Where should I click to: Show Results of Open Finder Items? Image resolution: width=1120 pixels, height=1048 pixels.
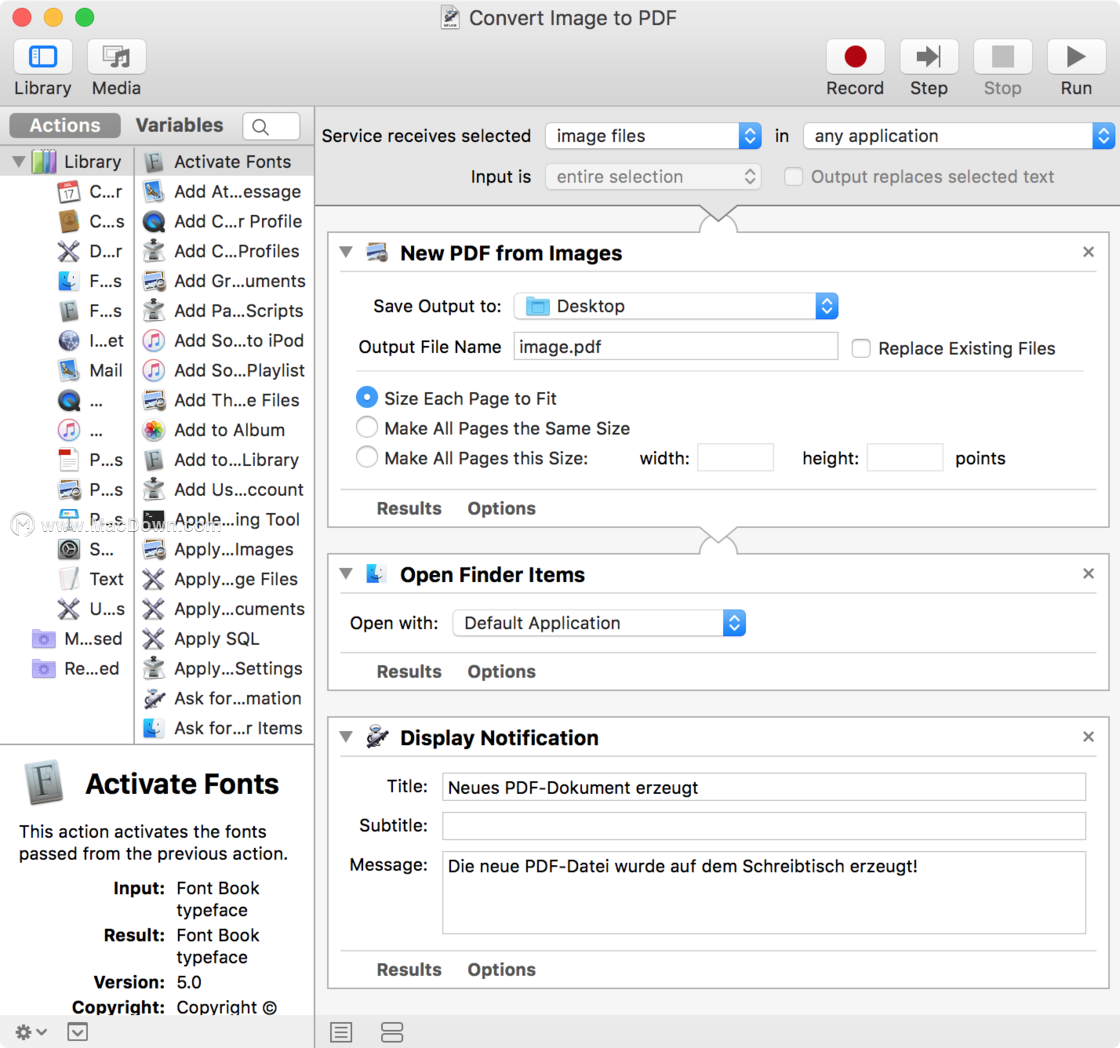[409, 672]
